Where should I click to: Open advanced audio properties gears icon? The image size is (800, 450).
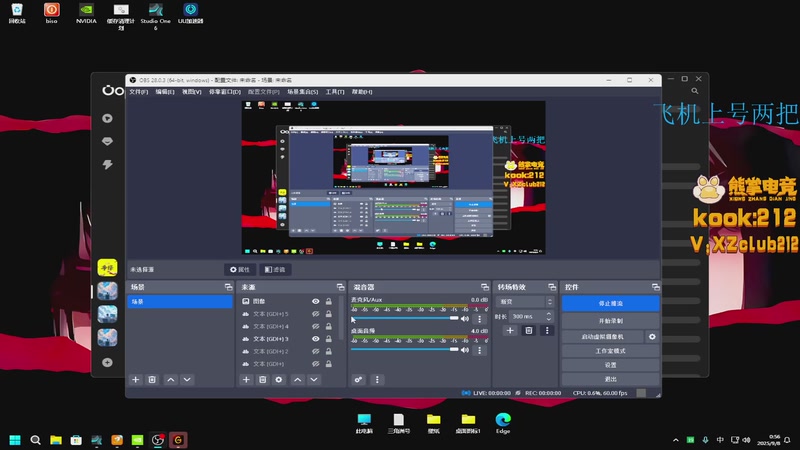[x=358, y=380]
